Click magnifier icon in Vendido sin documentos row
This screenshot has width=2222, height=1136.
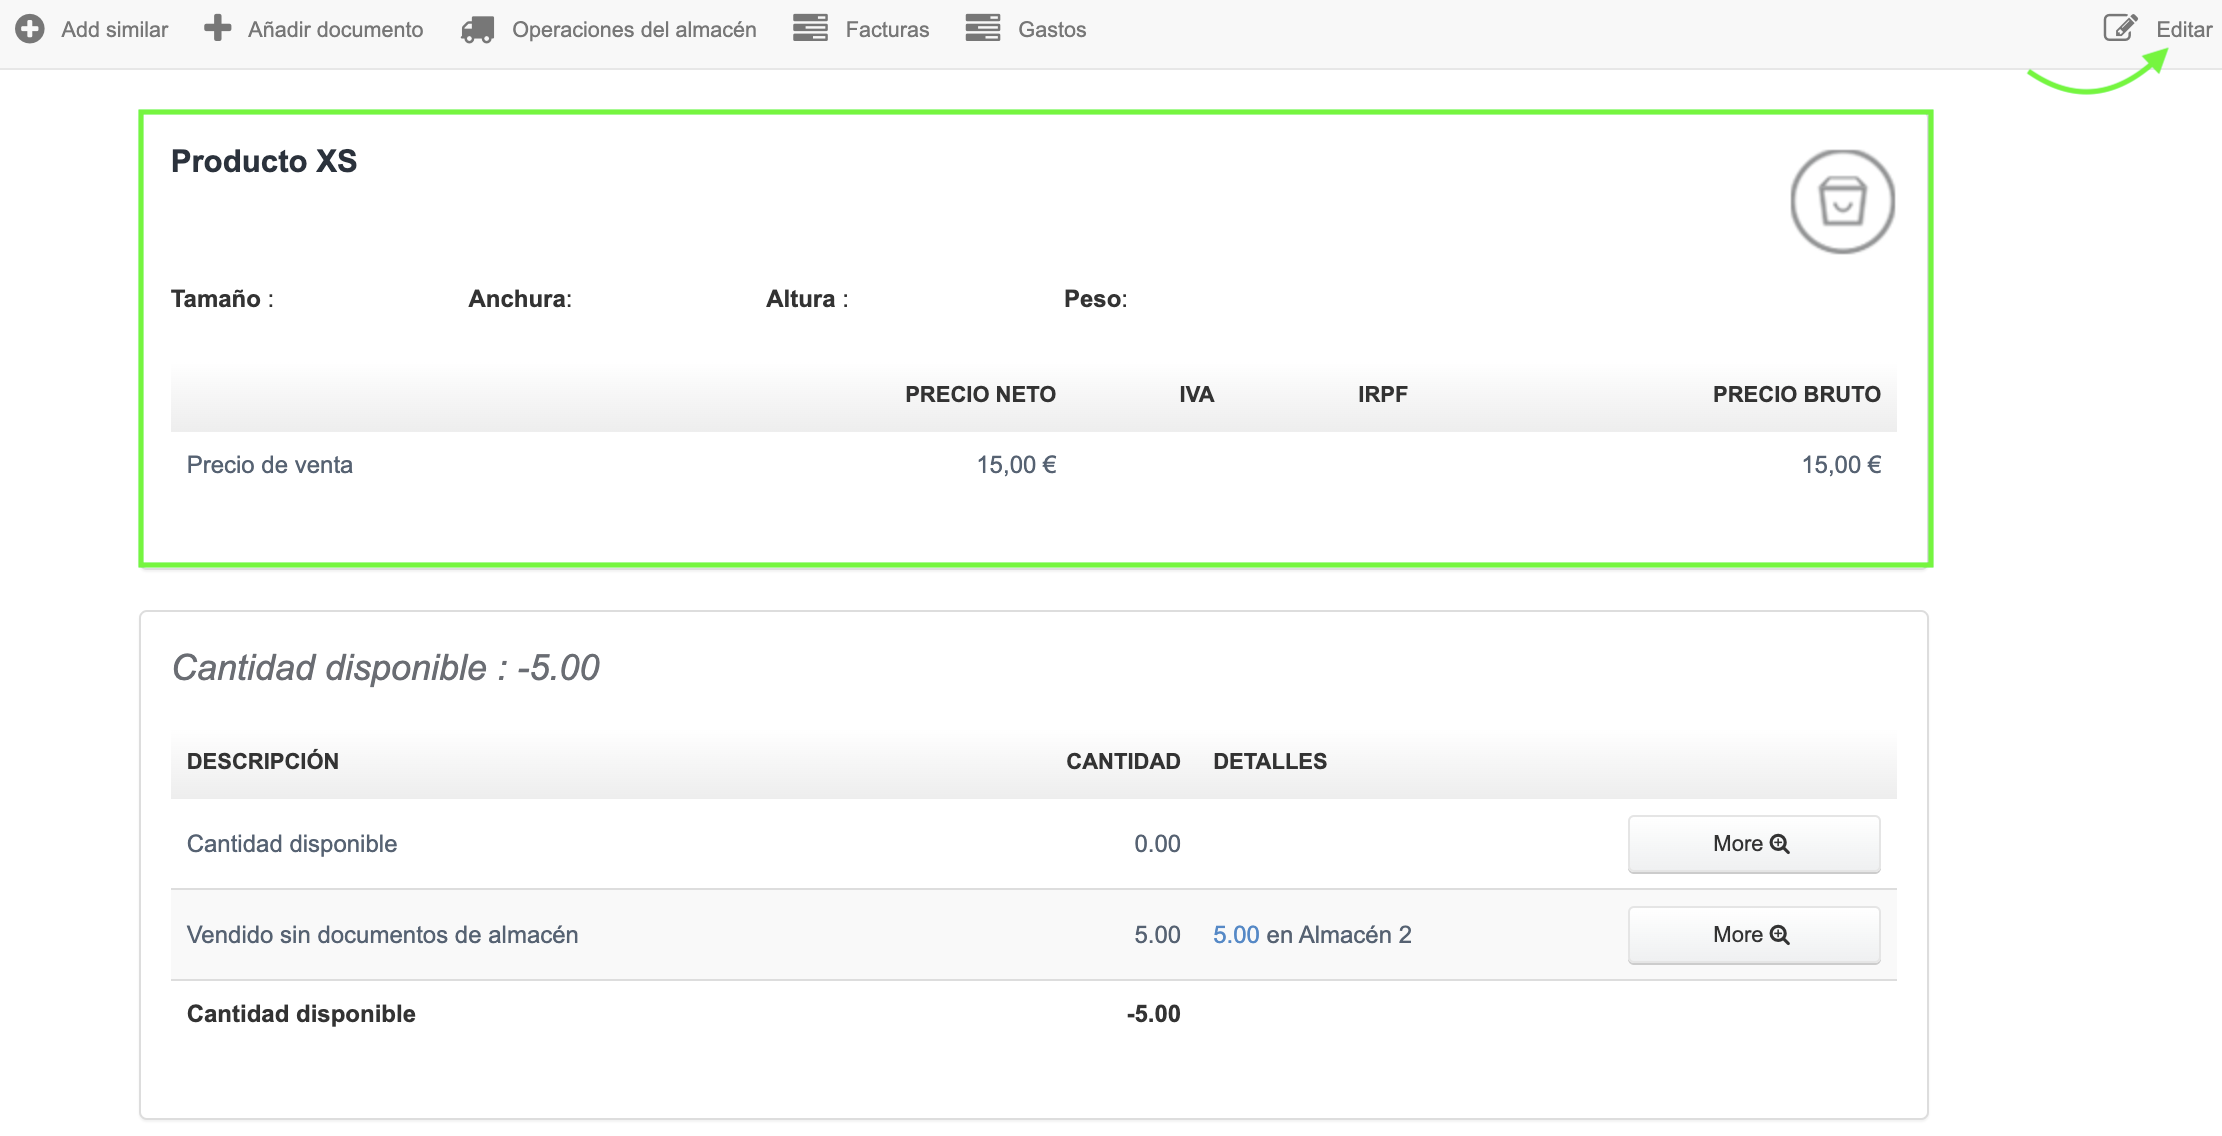click(x=1780, y=935)
